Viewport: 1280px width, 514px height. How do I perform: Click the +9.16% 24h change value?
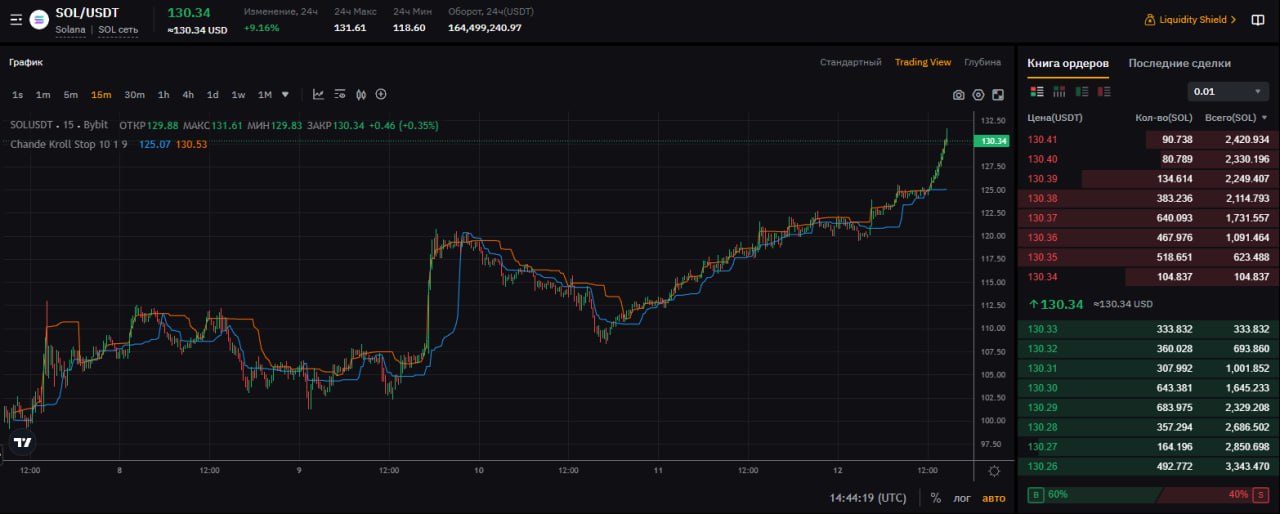261,28
